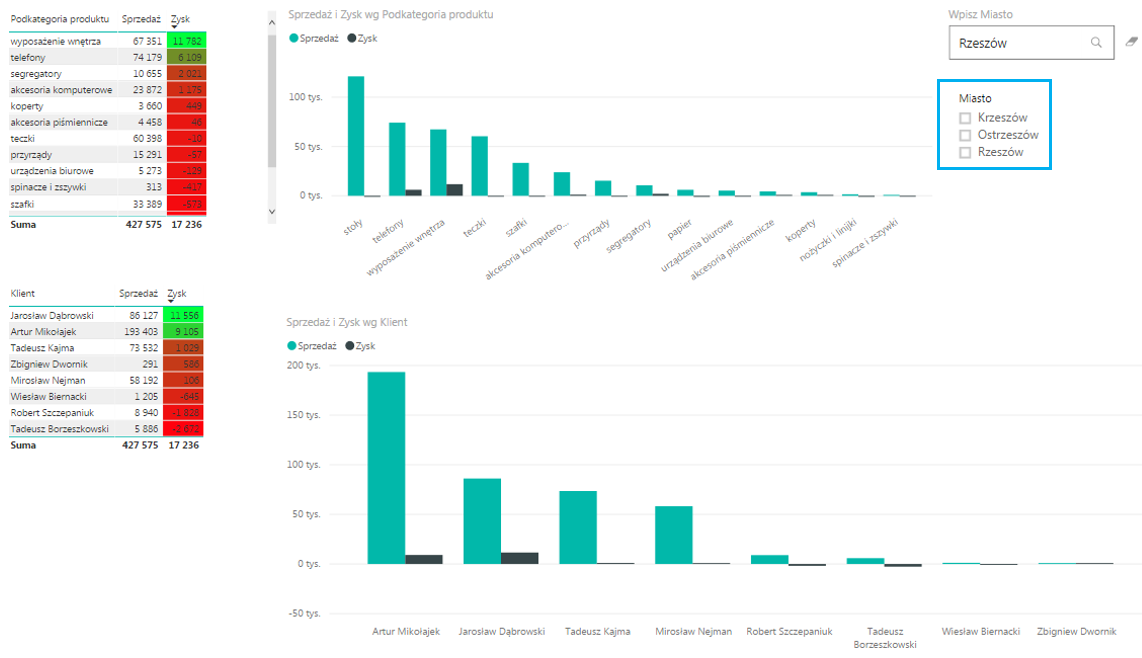Sort by Sprzedaż header in client table

click(138, 294)
